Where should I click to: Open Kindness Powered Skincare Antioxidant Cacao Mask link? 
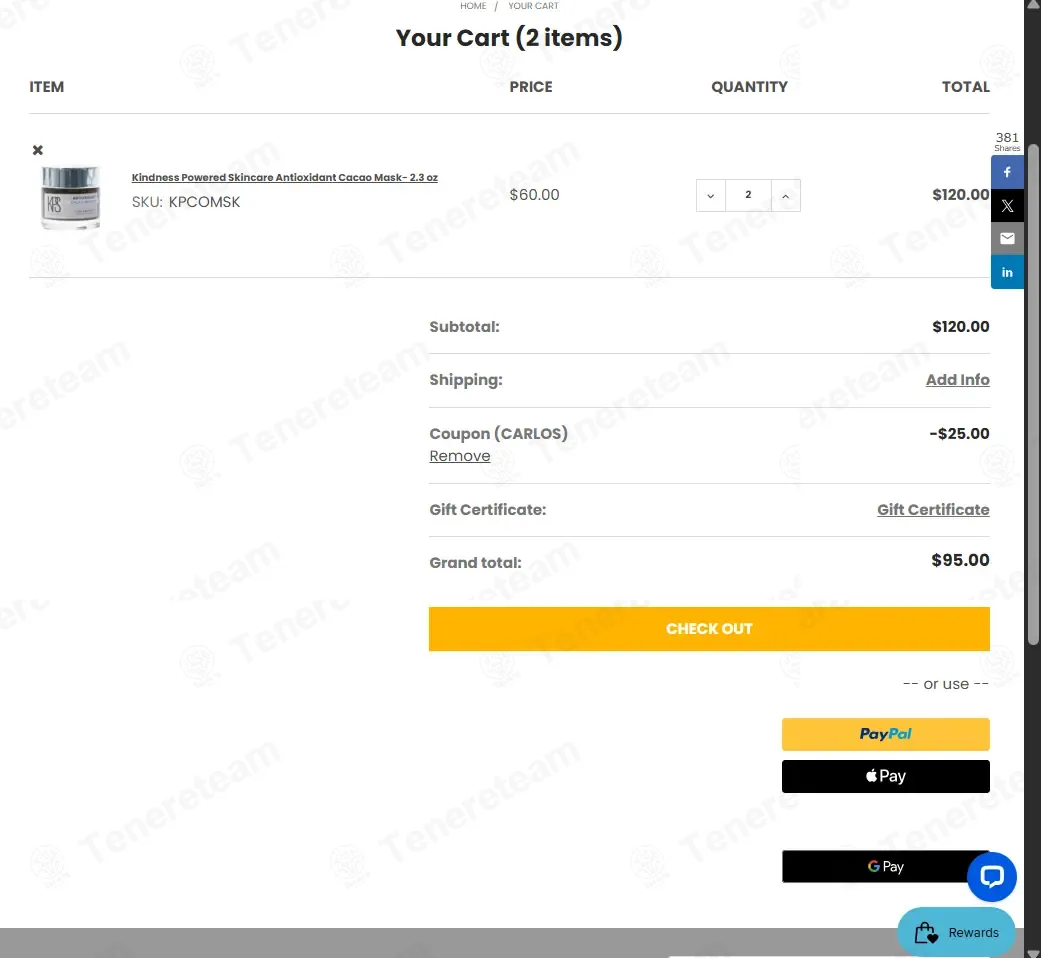(x=284, y=177)
